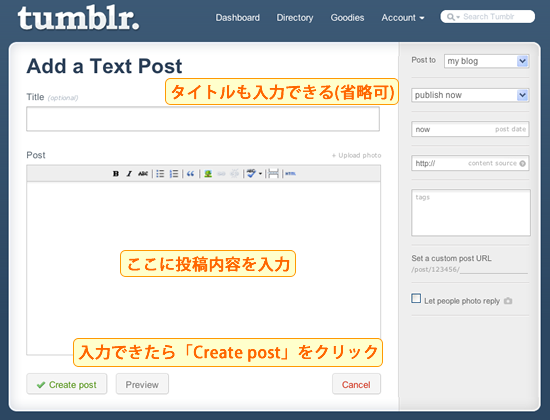Toggle italic formatting in the post toolbar
Screen dimensions: 550x420
point(129,174)
